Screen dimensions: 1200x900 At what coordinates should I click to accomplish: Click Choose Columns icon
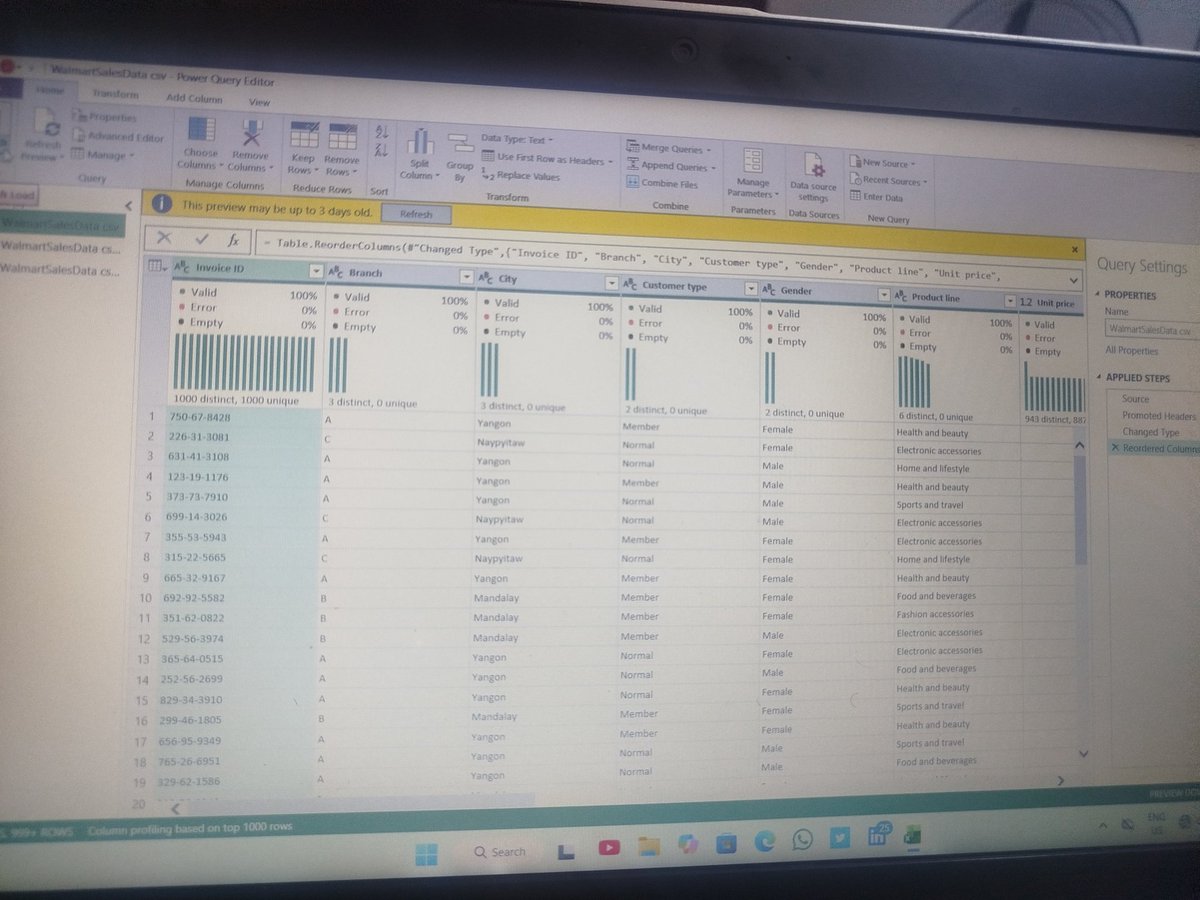pos(202,130)
